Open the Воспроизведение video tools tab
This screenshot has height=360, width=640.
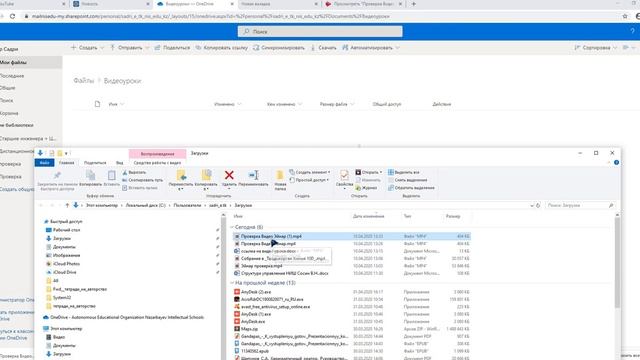coord(158,154)
